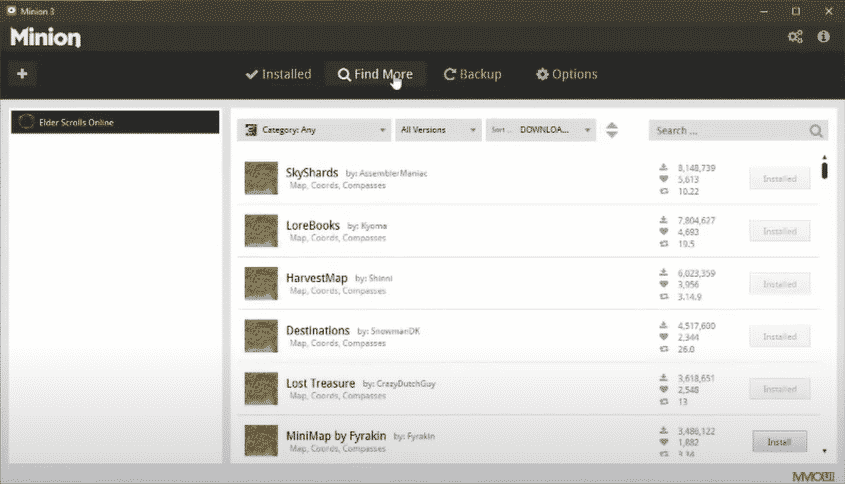
Task: Click the addon list scrollbar thumb
Action: coord(824,170)
